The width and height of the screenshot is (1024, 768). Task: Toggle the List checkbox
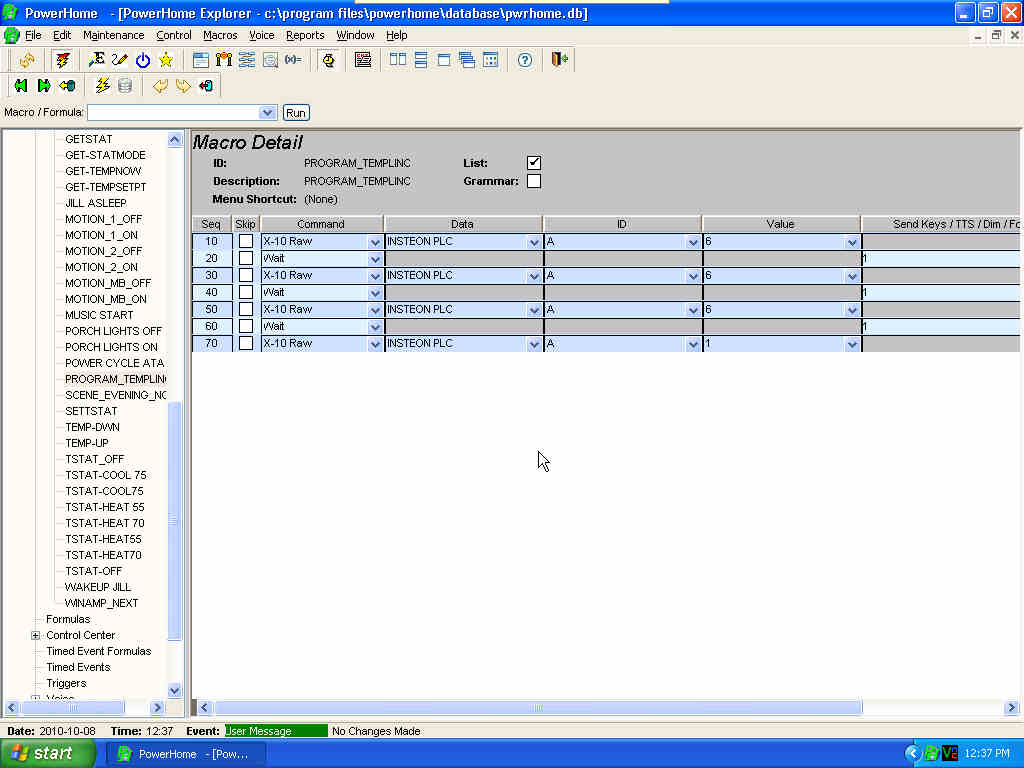534,163
